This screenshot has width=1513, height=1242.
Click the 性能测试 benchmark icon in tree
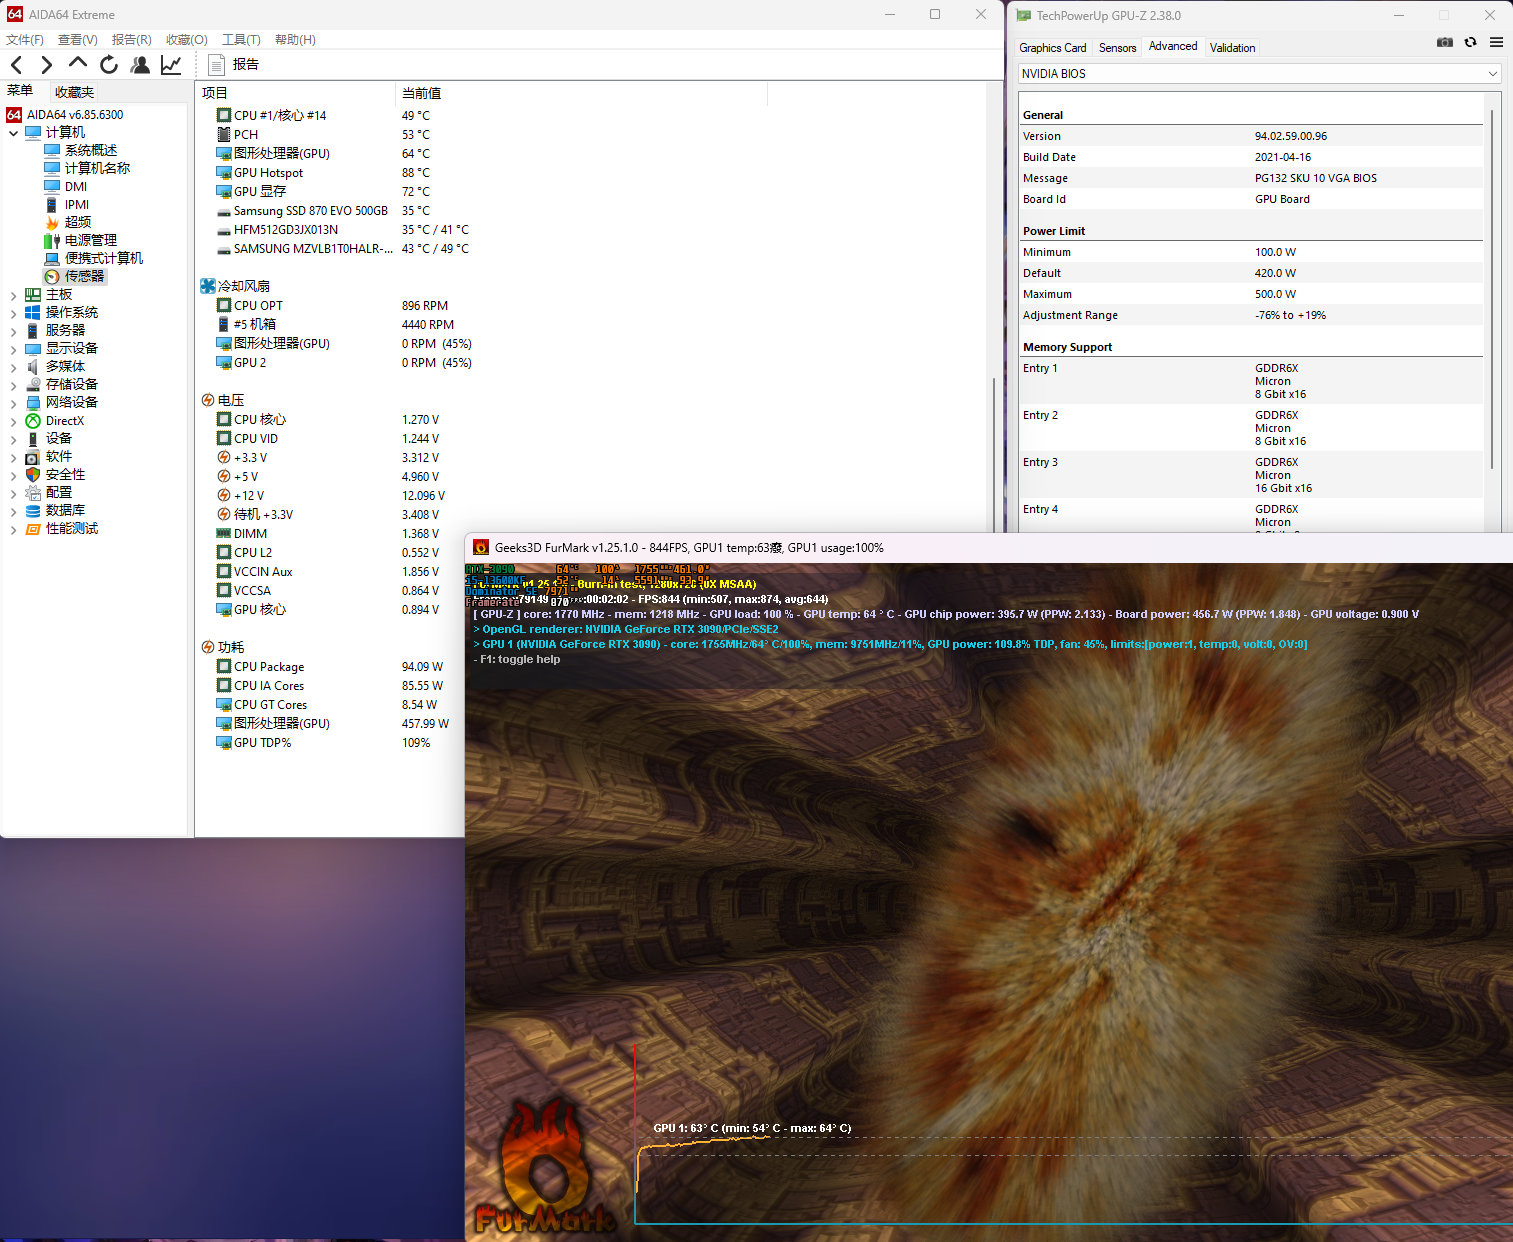tap(33, 529)
